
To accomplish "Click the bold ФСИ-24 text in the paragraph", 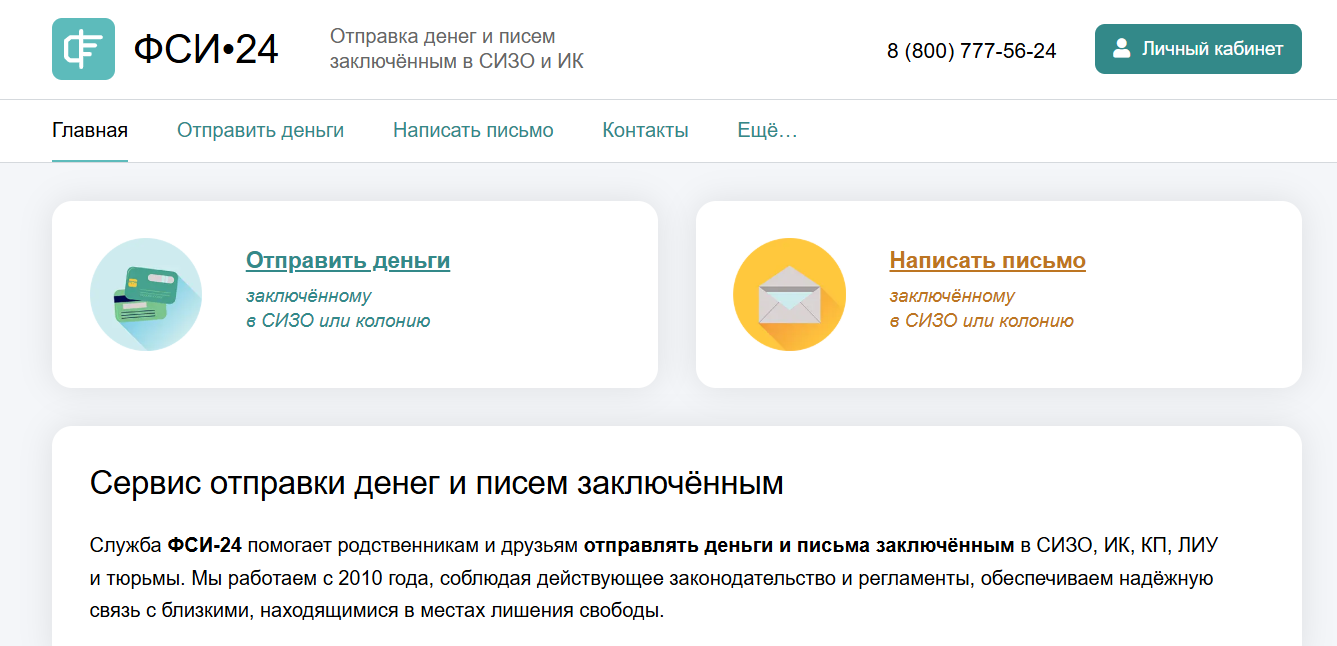I will click(205, 546).
